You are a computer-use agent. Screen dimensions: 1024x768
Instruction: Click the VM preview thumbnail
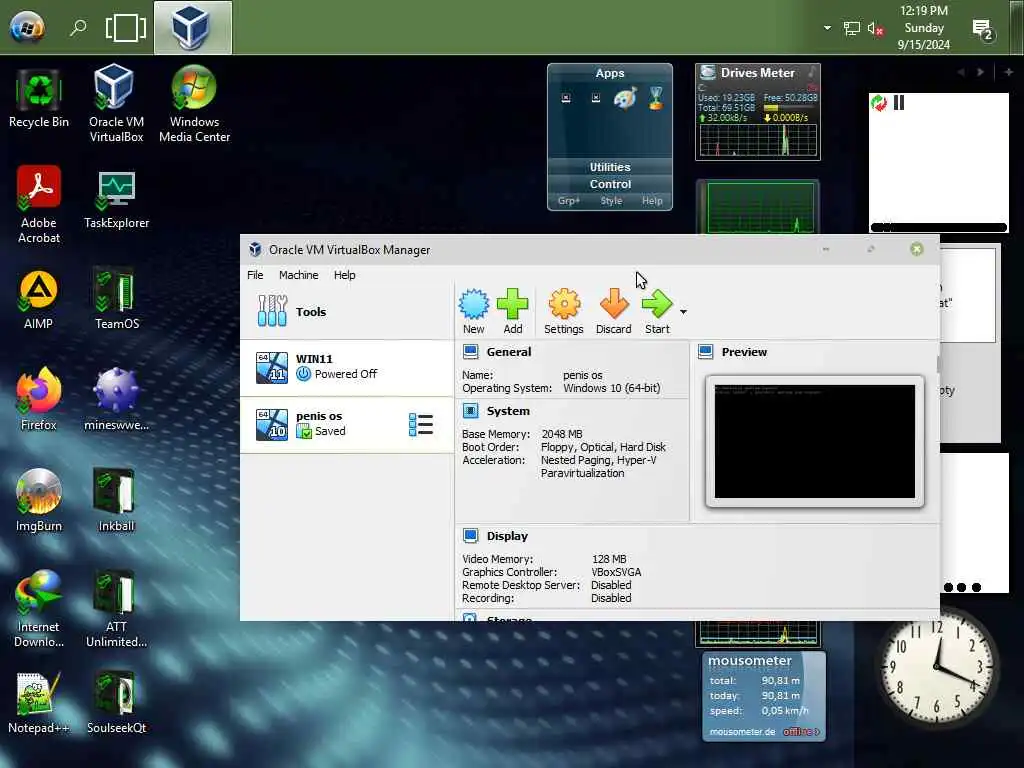tap(814, 441)
